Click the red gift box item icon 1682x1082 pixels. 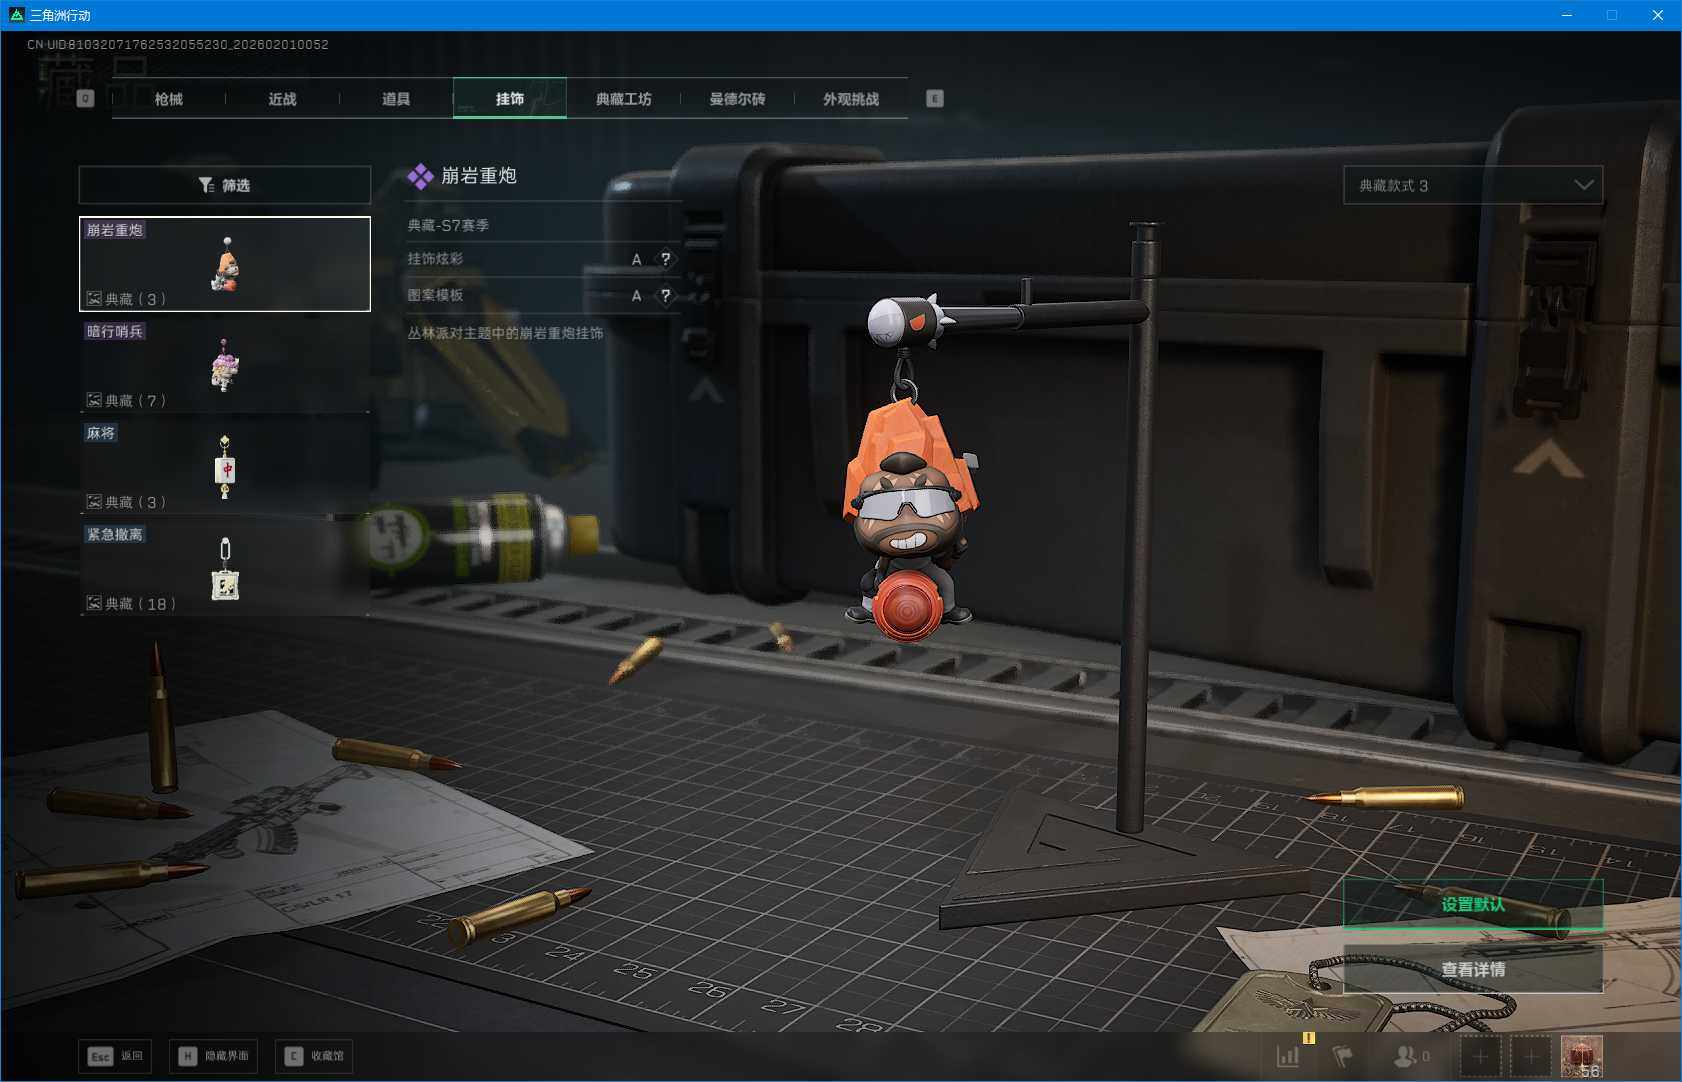pos(1581,1056)
